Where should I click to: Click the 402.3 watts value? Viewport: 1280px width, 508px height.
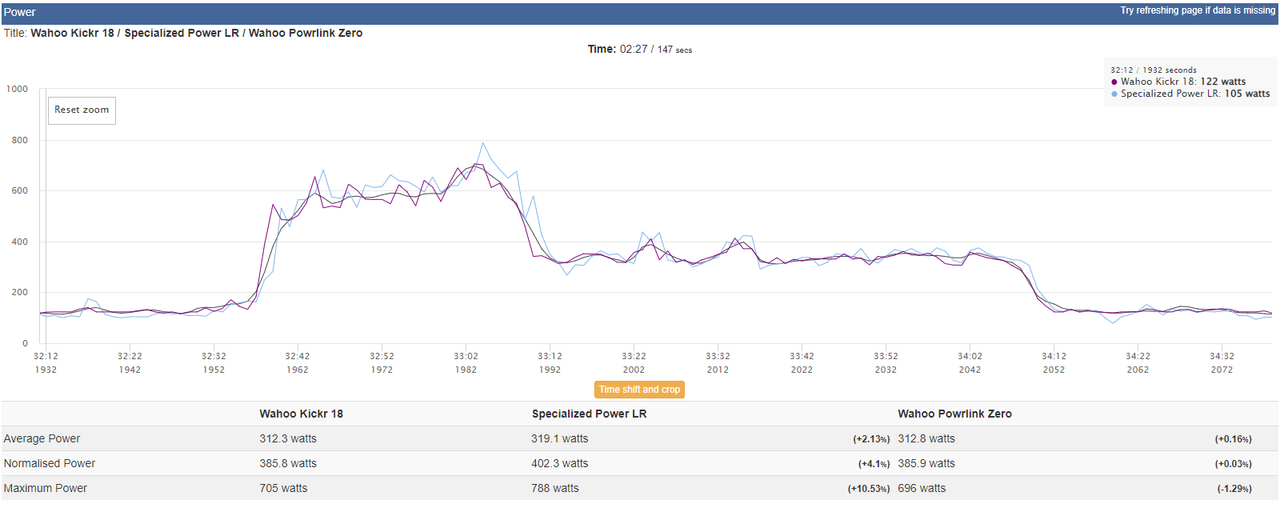pos(560,463)
